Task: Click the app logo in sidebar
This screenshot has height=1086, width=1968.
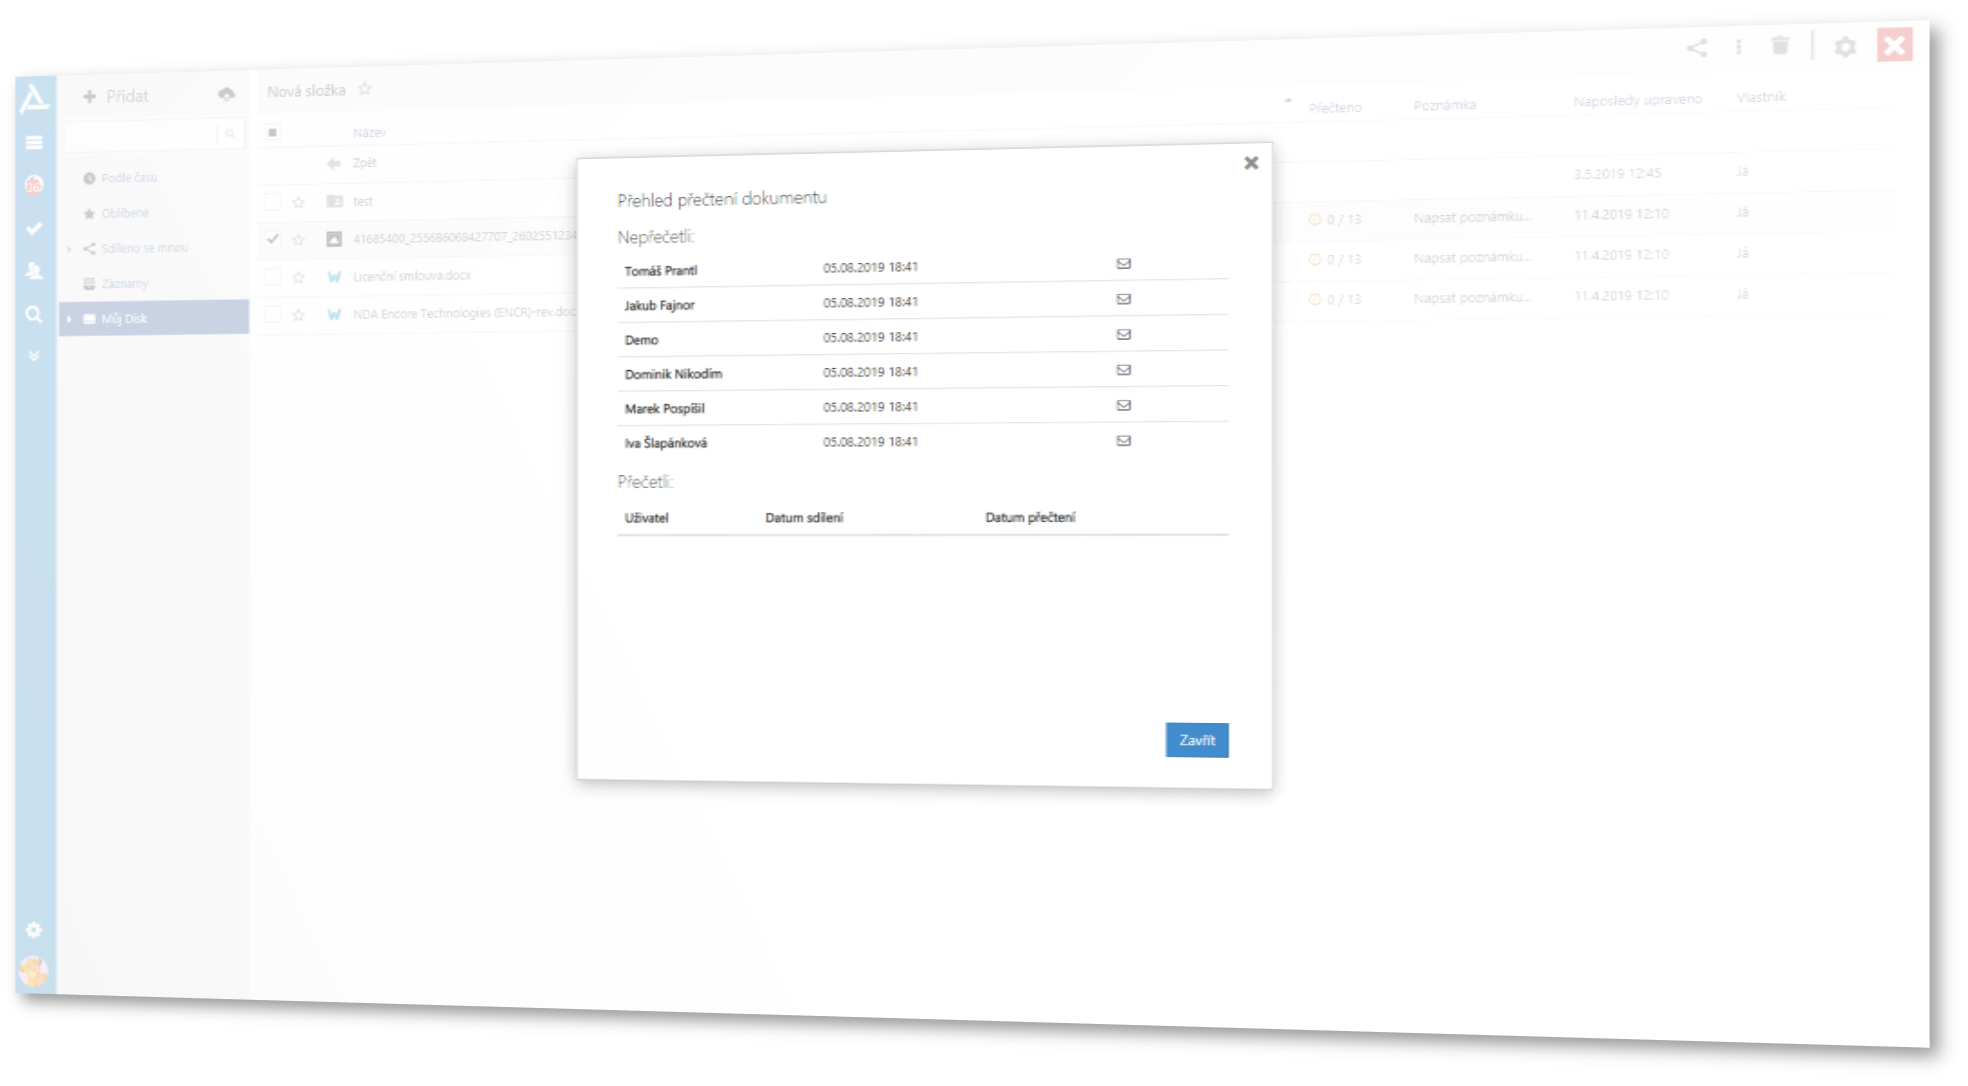Action: coord(33,98)
